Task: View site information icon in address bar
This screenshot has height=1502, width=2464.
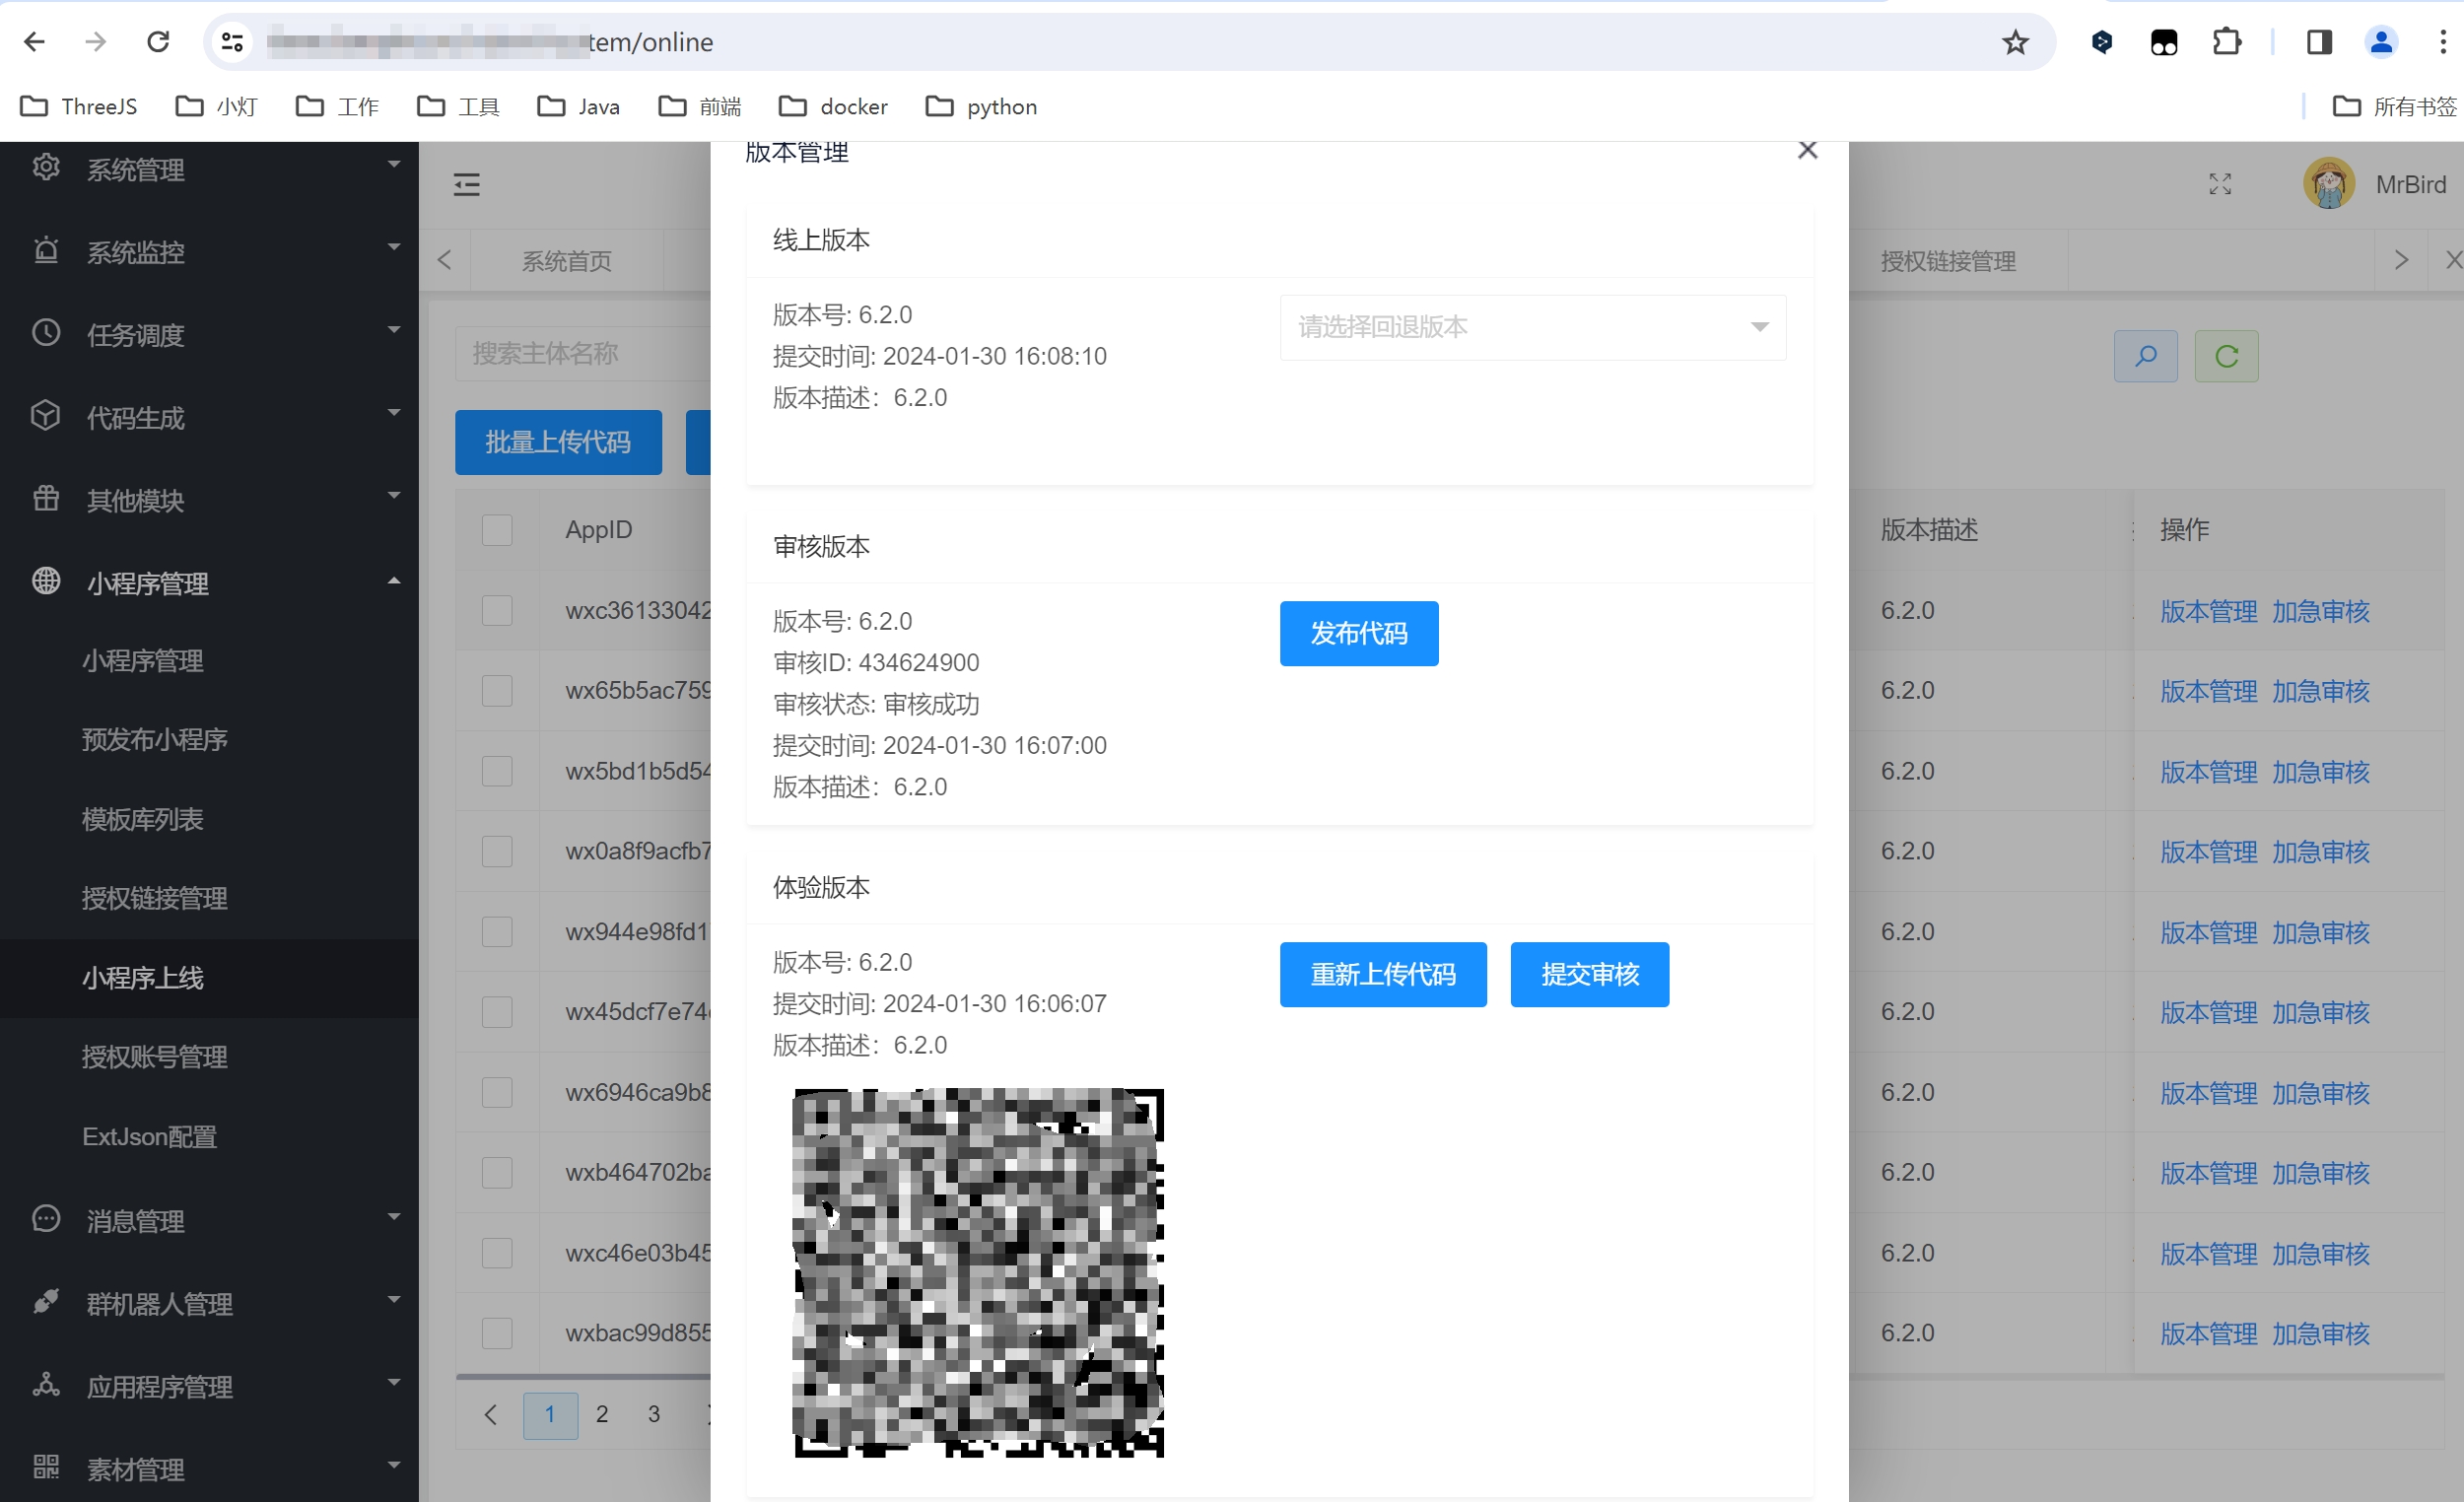Action: (x=232, y=42)
